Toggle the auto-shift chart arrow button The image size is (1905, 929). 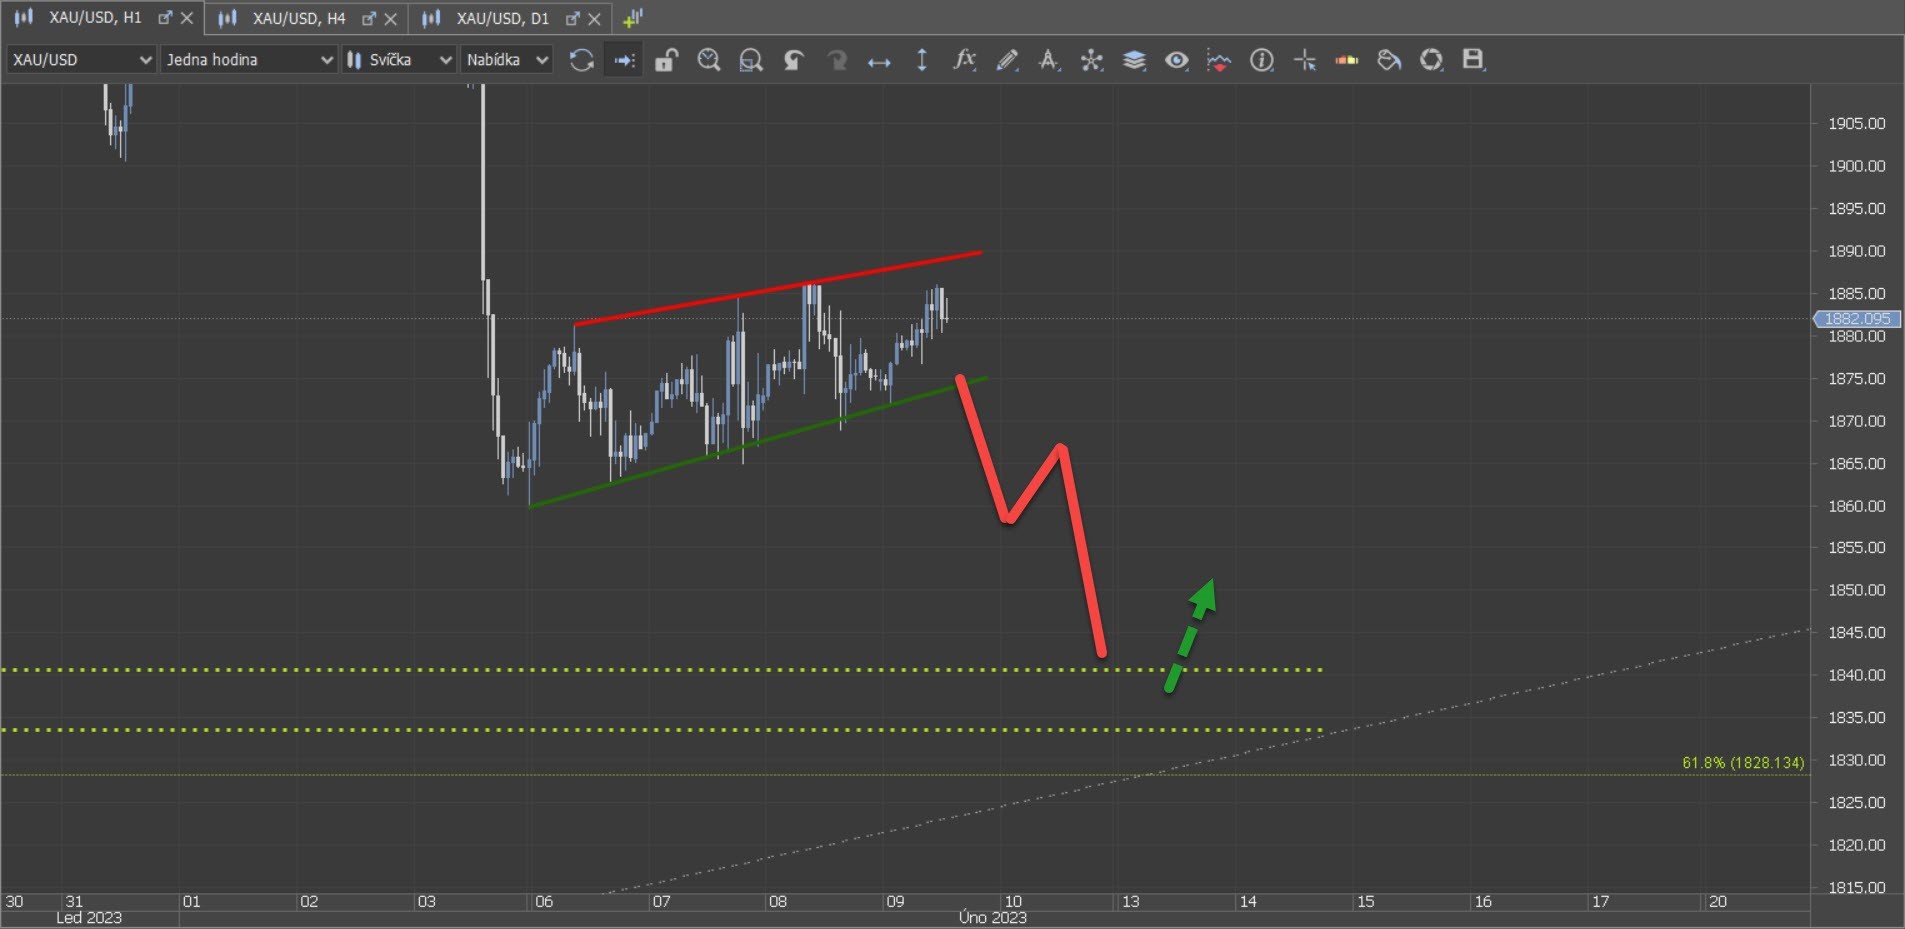pos(624,60)
